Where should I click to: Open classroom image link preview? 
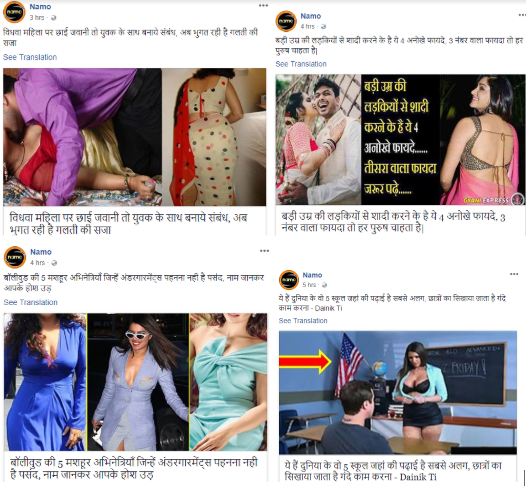click(398, 392)
